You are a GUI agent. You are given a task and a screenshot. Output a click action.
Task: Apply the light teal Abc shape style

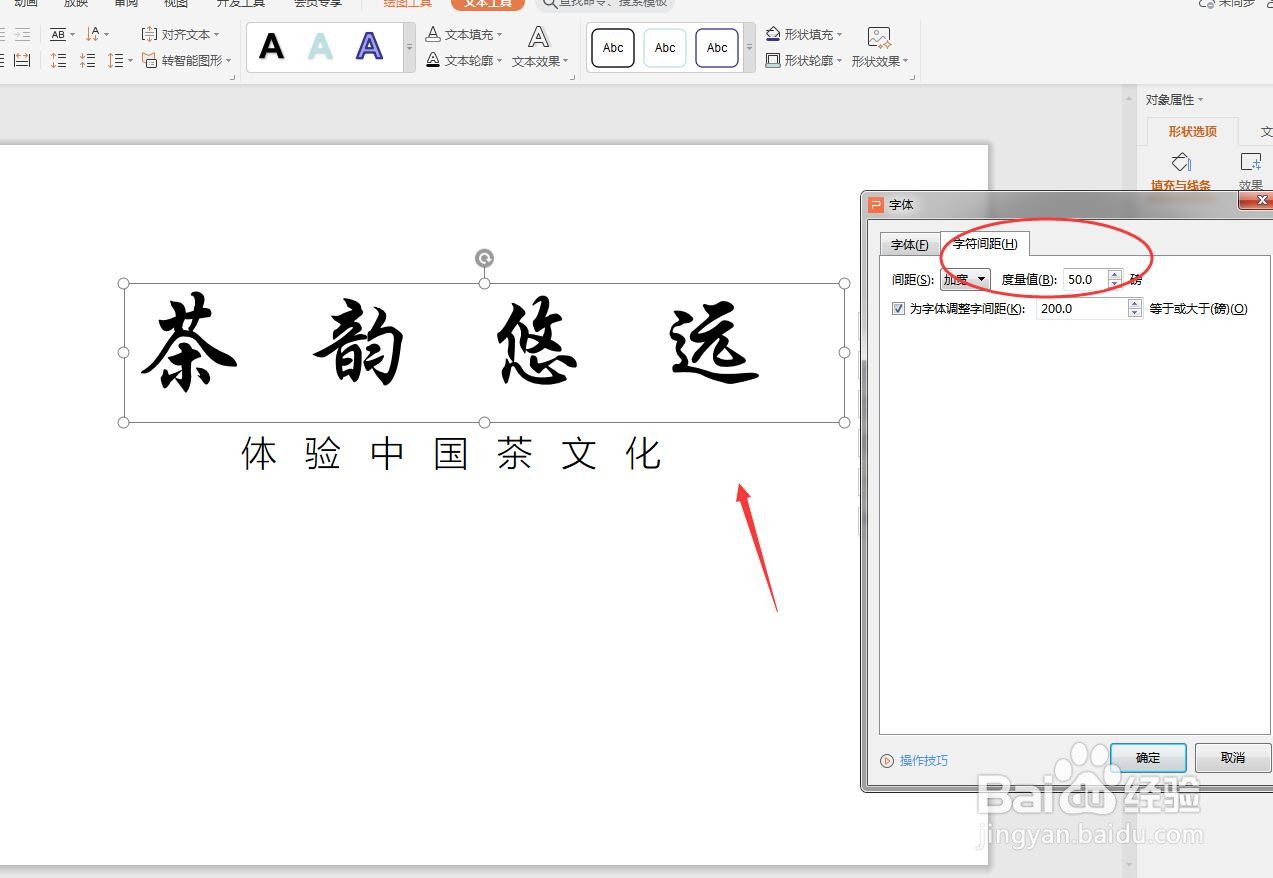(x=665, y=48)
